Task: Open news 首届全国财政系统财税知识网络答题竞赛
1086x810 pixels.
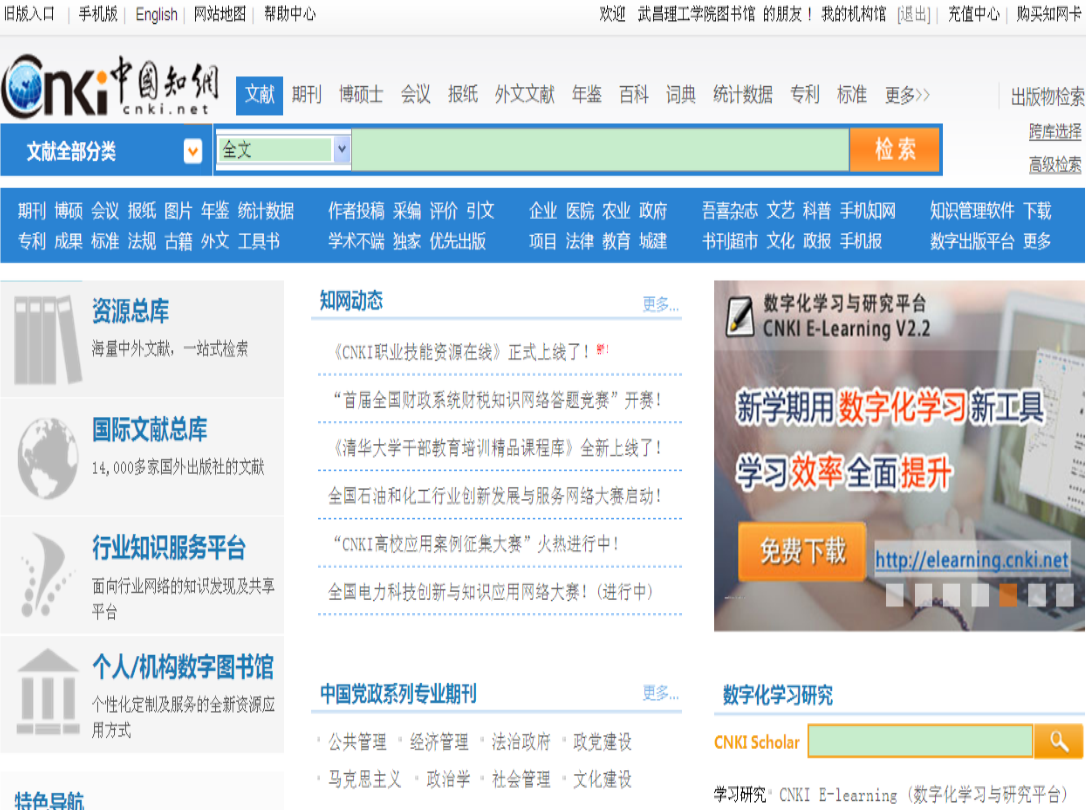Action: [497, 400]
